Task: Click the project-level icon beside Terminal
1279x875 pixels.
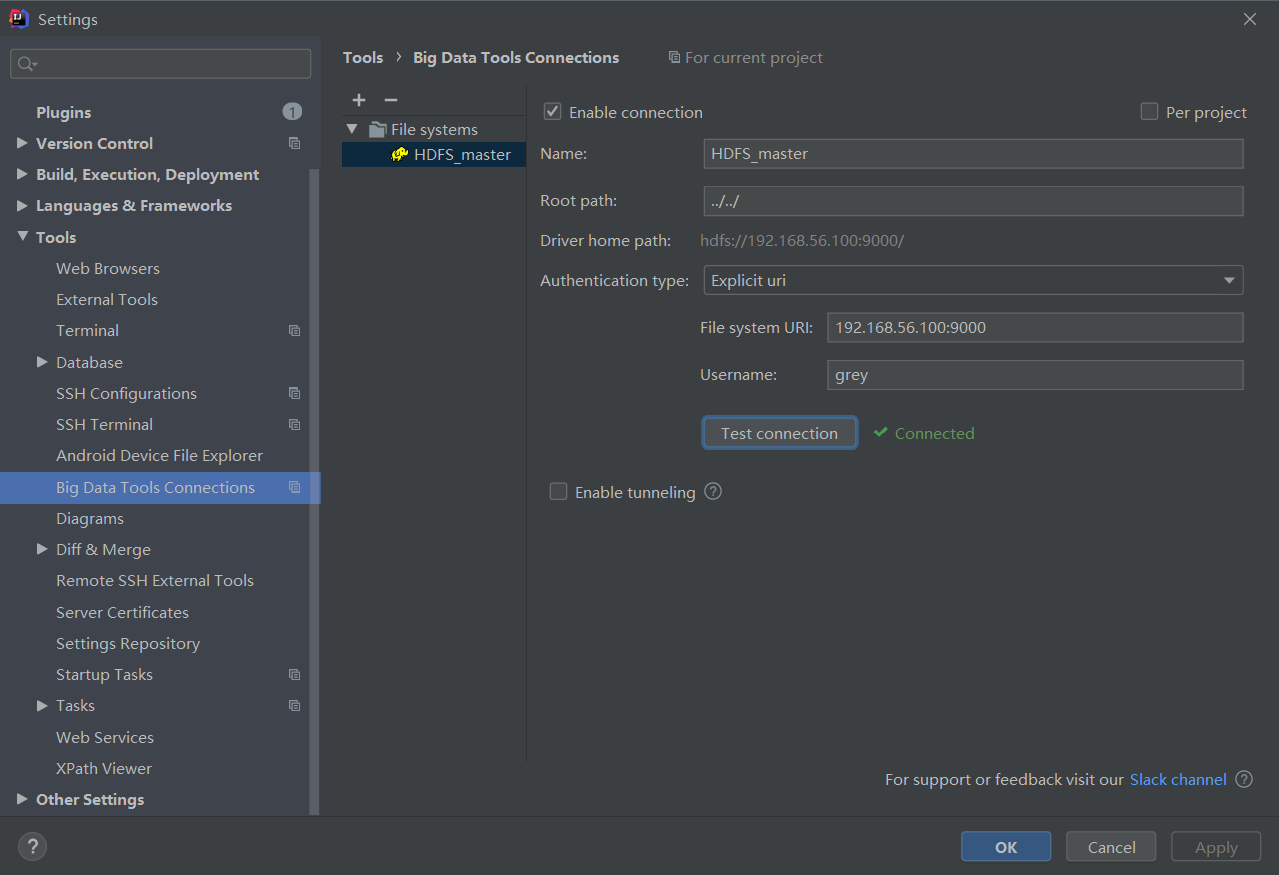Action: point(294,331)
